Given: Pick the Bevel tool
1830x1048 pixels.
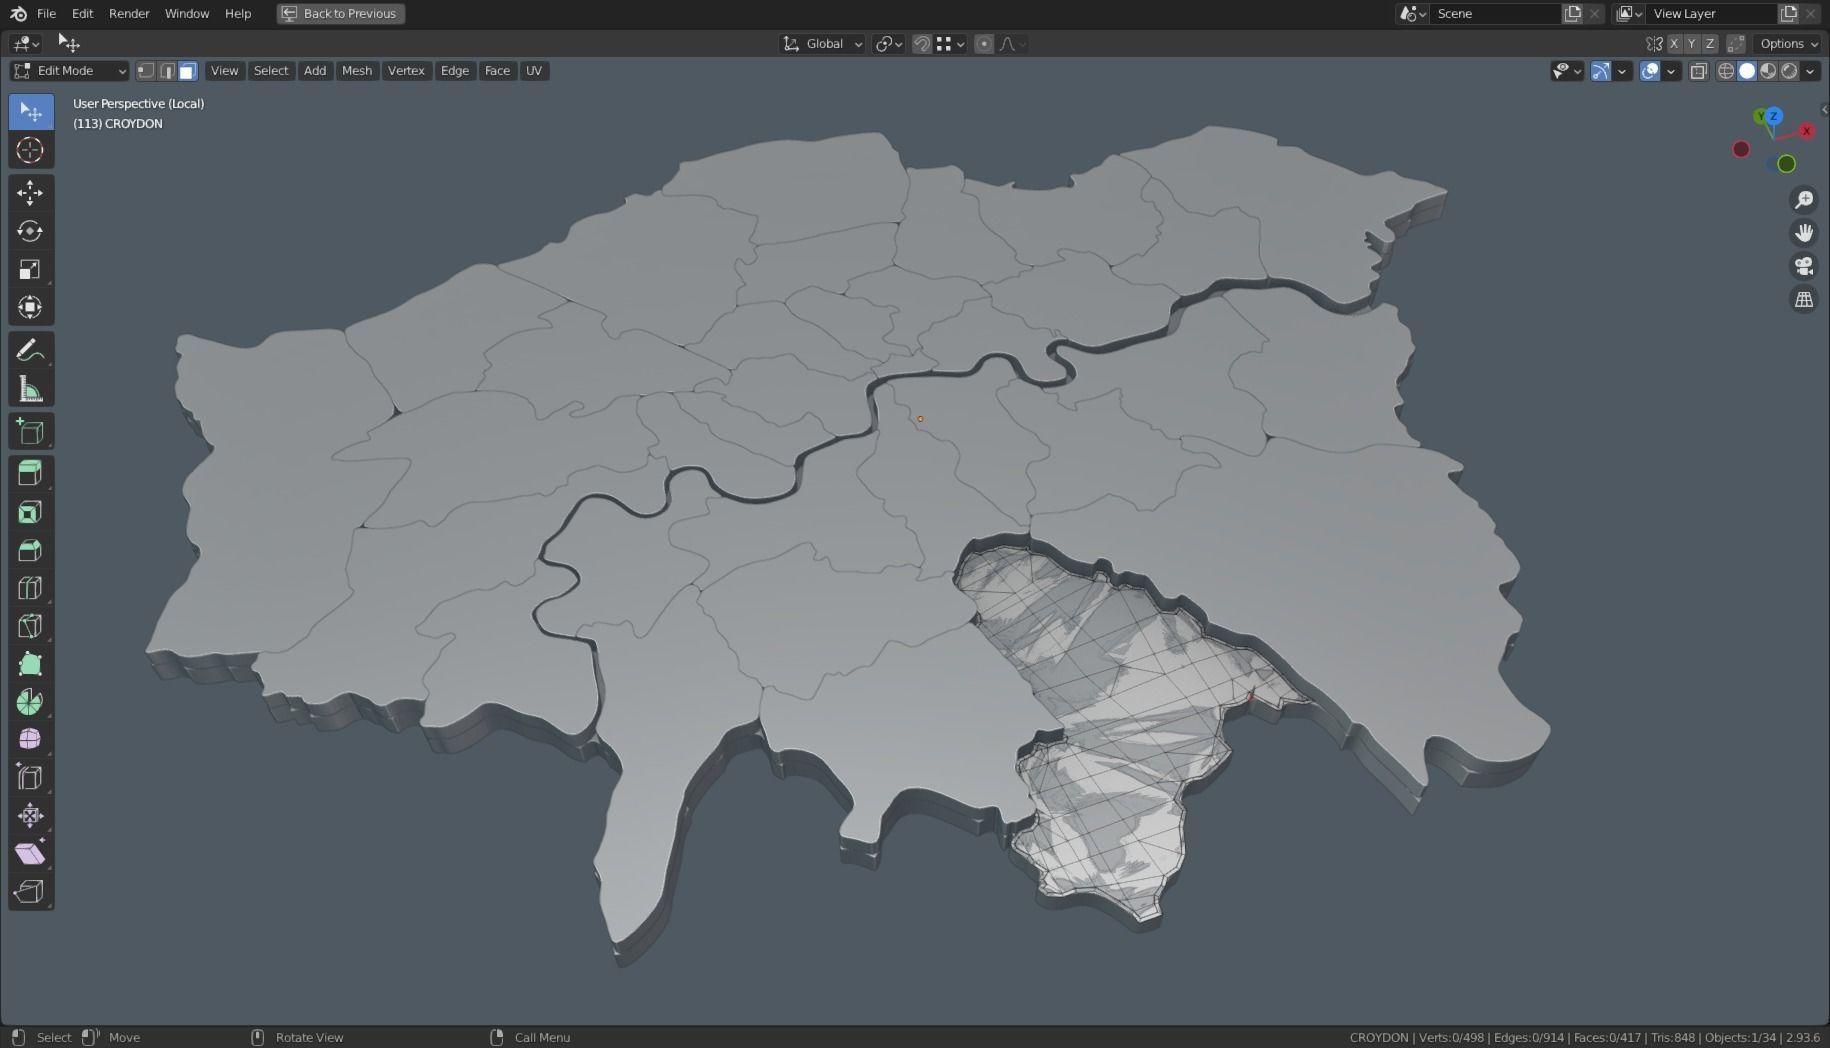Looking at the screenshot, I should pyautogui.click(x=31, y=550).
